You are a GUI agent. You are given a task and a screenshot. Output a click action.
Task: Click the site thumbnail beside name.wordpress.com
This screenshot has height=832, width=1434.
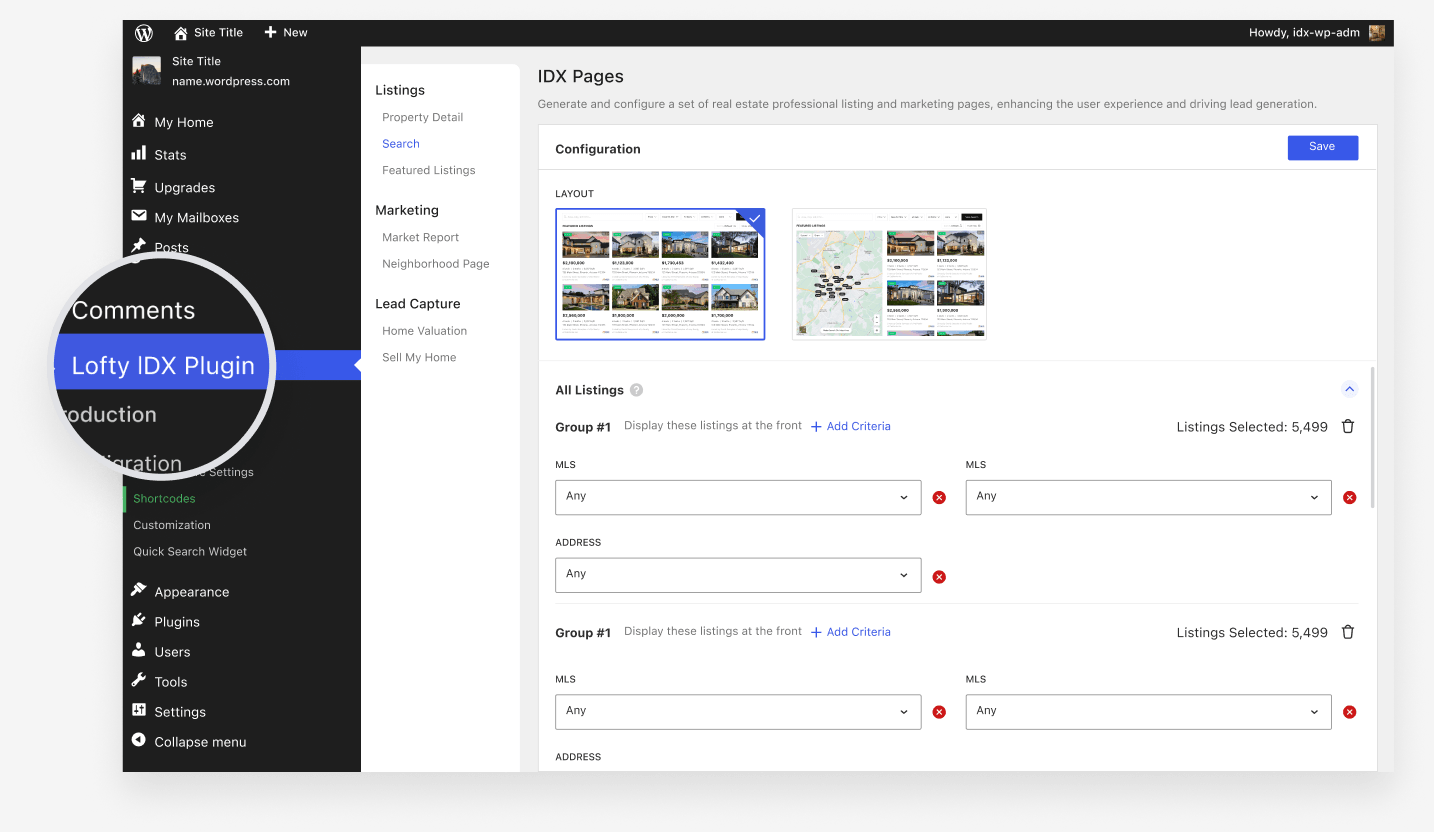(x=147, y=71)
